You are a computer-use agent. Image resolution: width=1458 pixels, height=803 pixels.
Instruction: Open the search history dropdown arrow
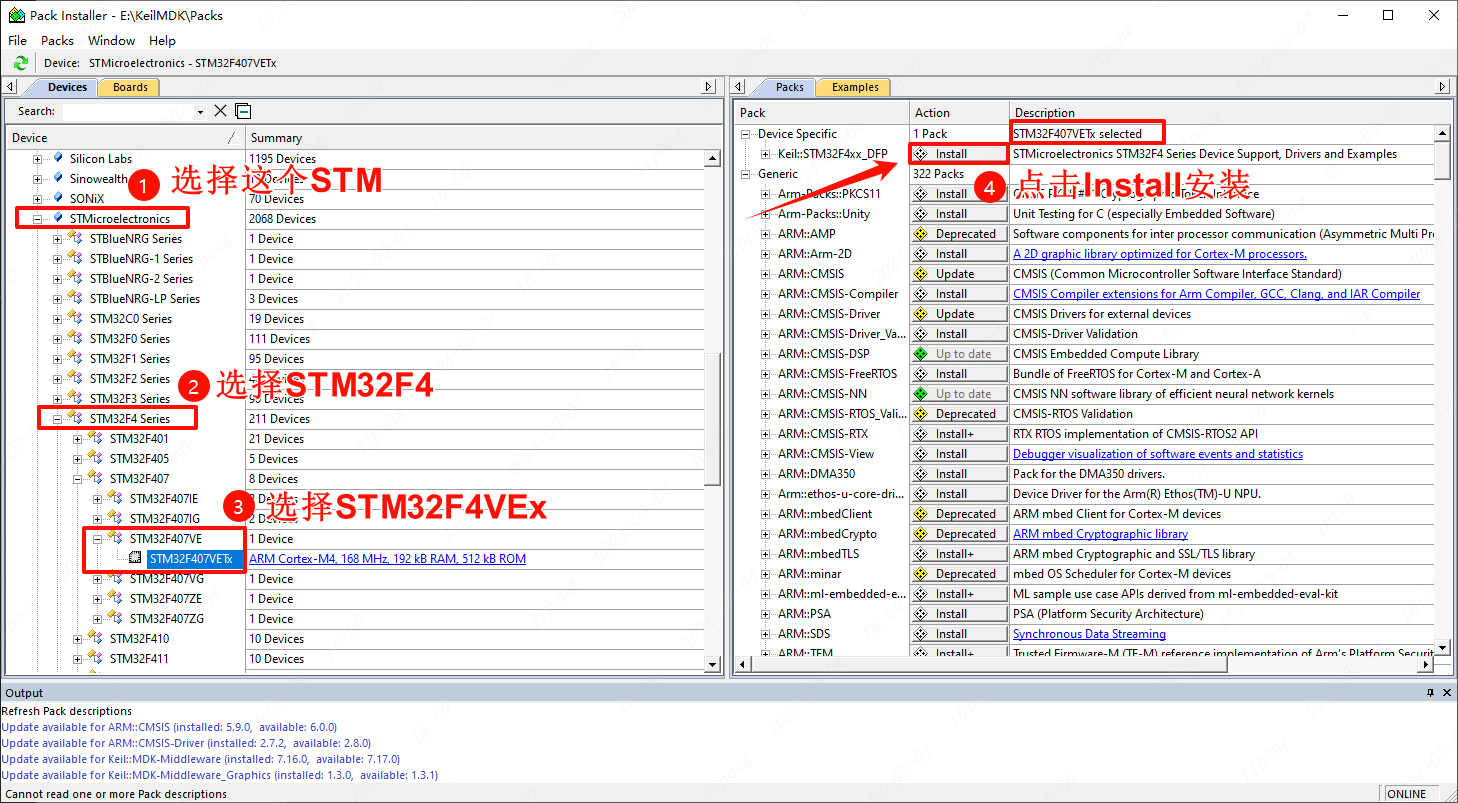(x=200, y=112)
